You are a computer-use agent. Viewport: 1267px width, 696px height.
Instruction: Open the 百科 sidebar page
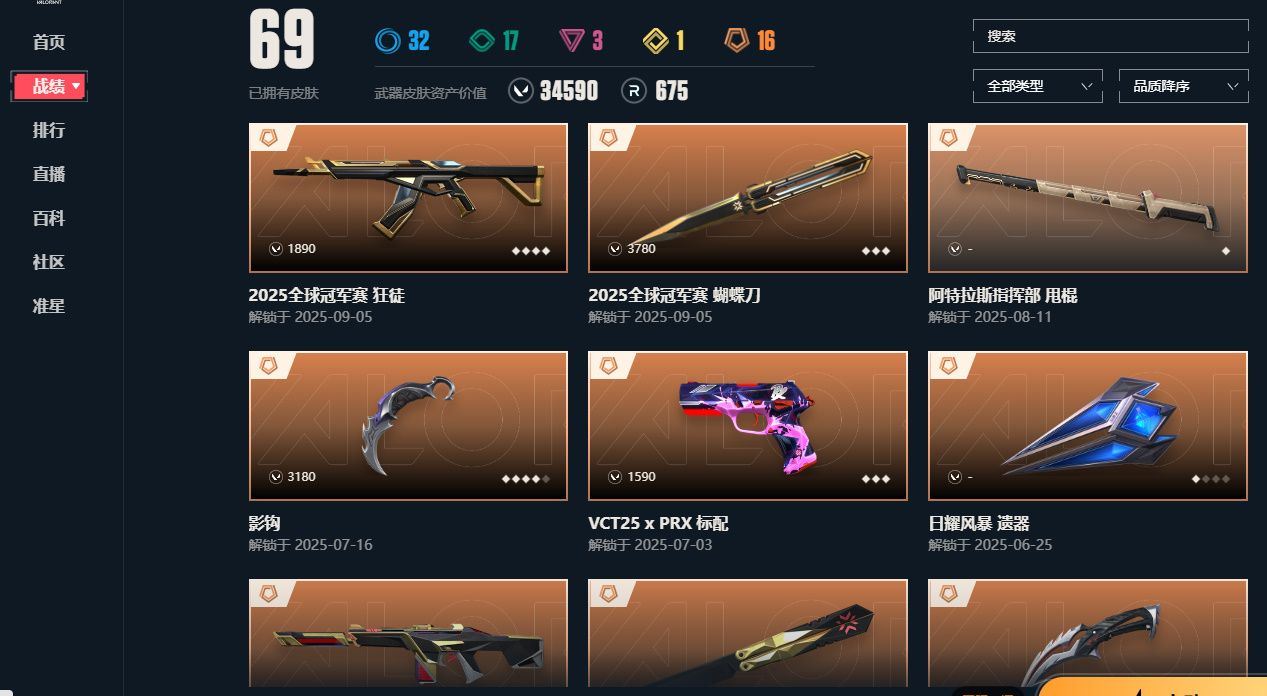coord(49,218)
